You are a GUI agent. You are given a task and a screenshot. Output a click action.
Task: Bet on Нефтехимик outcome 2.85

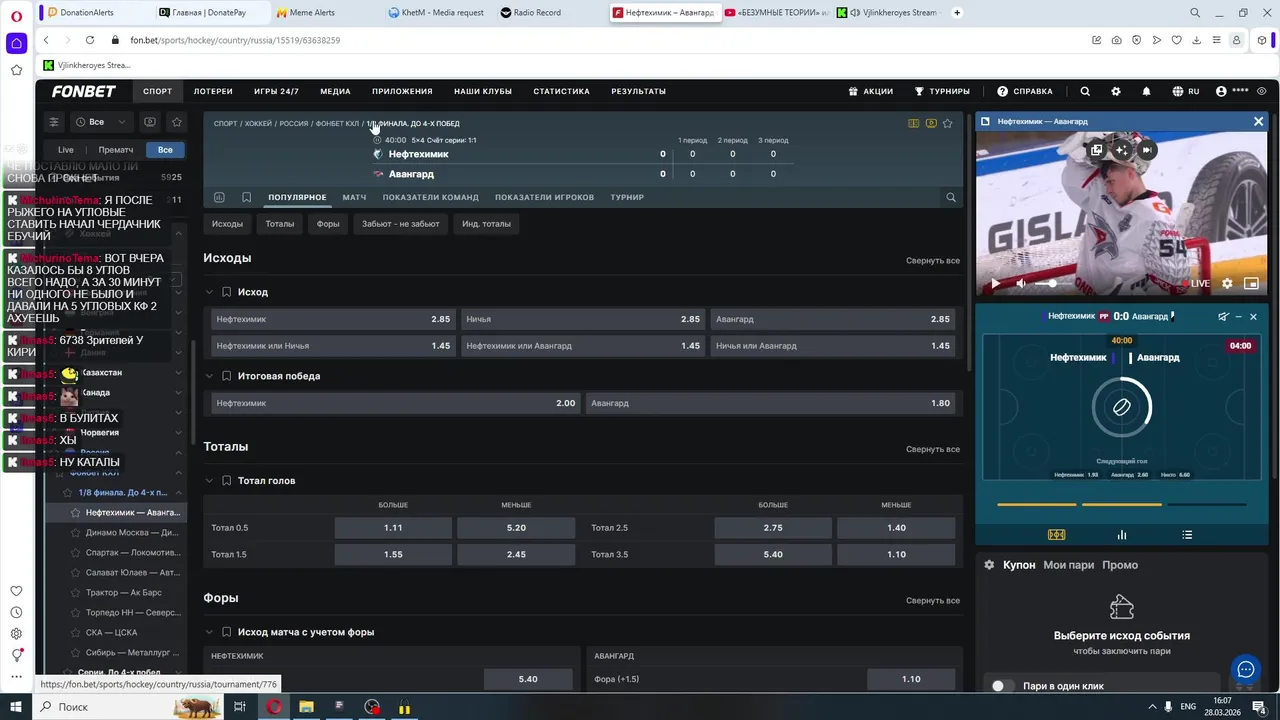(333, 319)
